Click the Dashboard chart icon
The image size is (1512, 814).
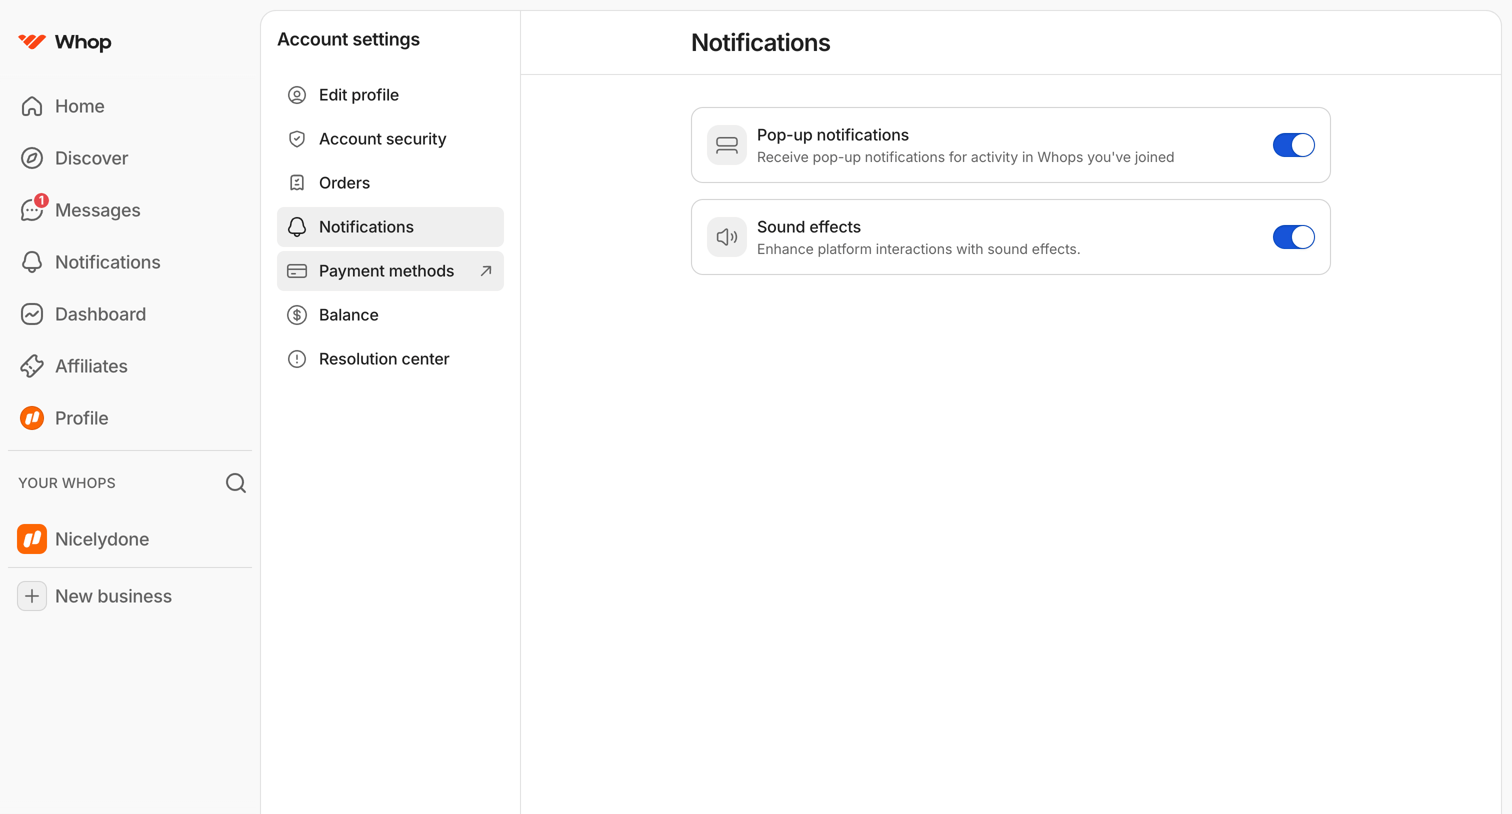[x=32, y=314]
